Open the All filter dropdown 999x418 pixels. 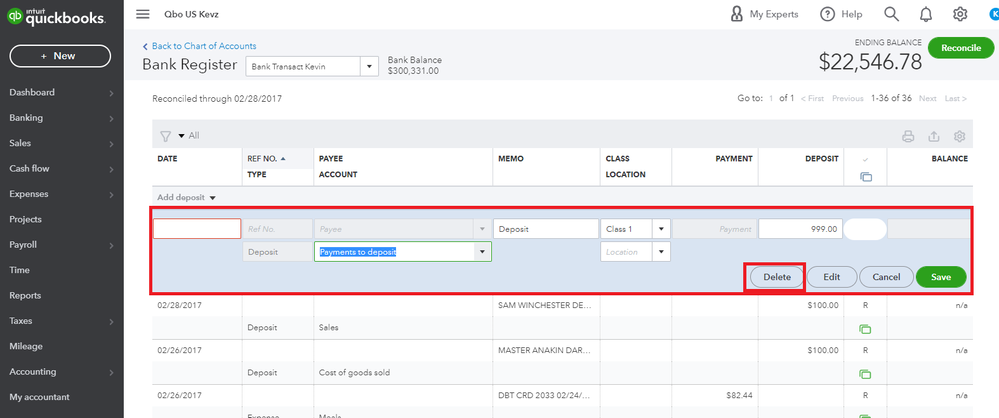click(189, 136)
